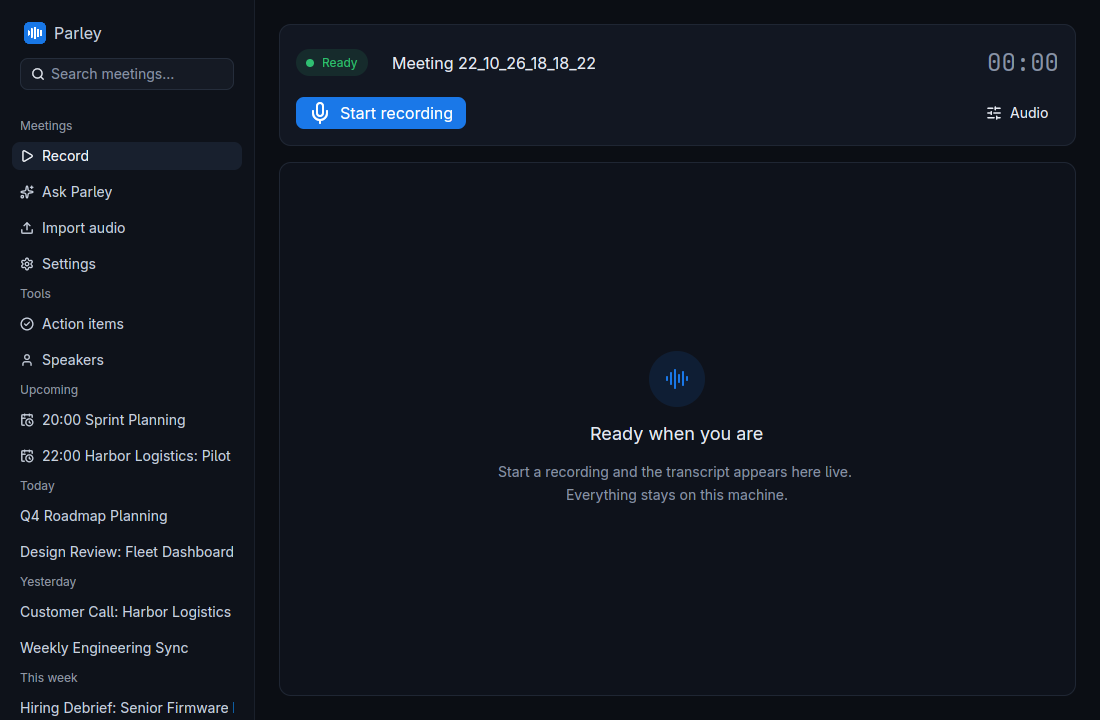Click the Ask Parley sparkle icon
Viewport: 1100px width, 720px height.
27,192
